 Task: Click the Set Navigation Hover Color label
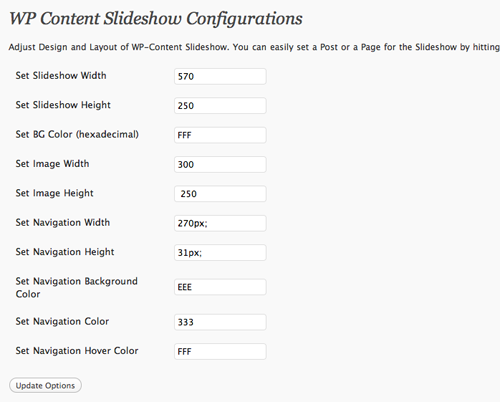coord(77,351)
